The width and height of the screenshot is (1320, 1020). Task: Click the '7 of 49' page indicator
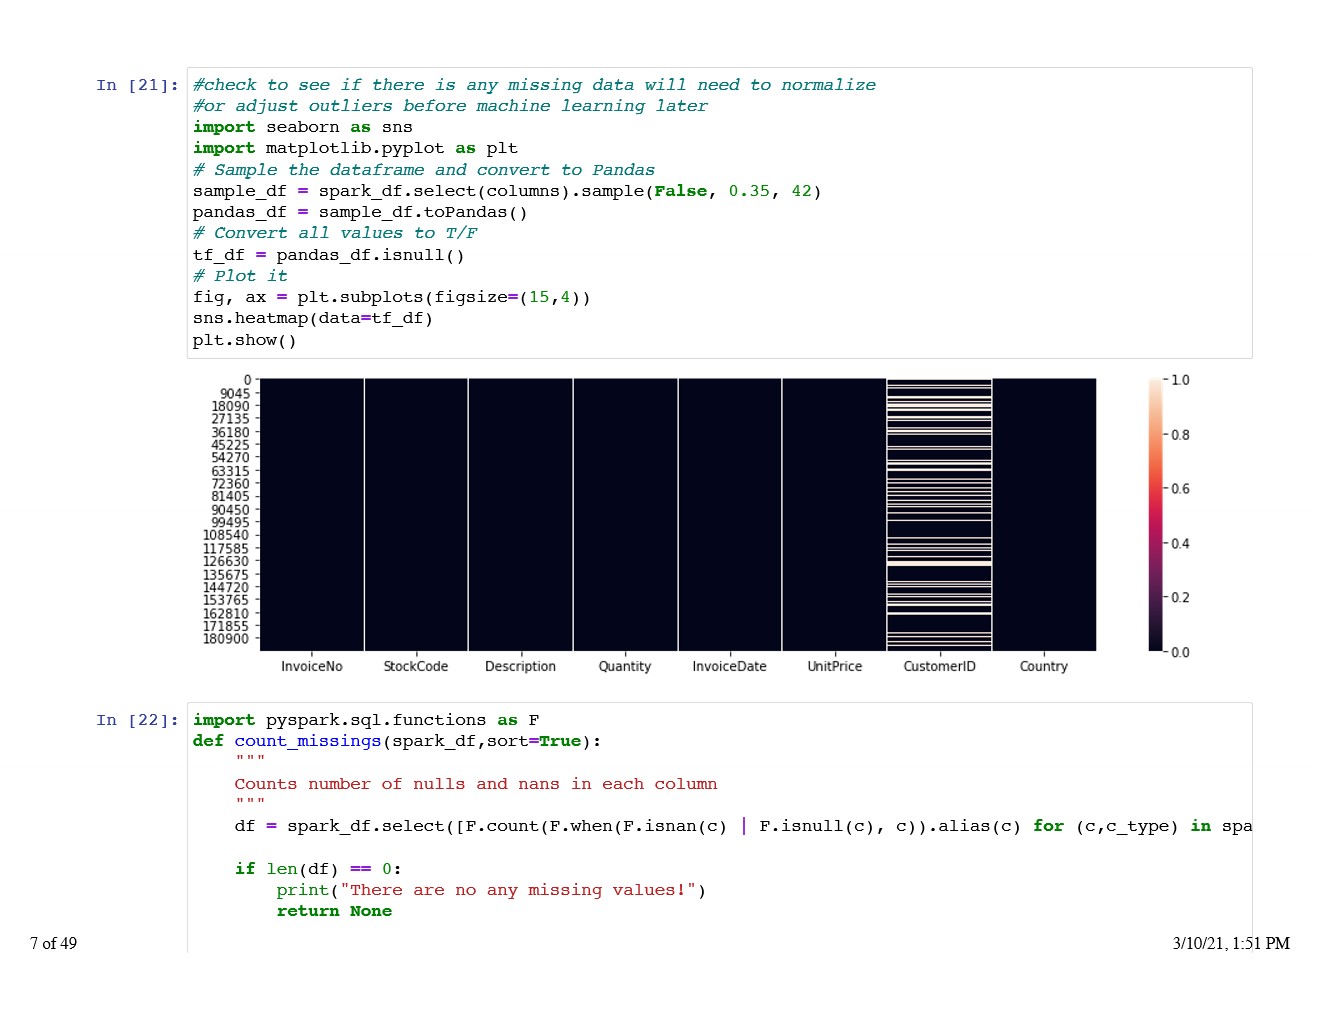tap(53, 943)
